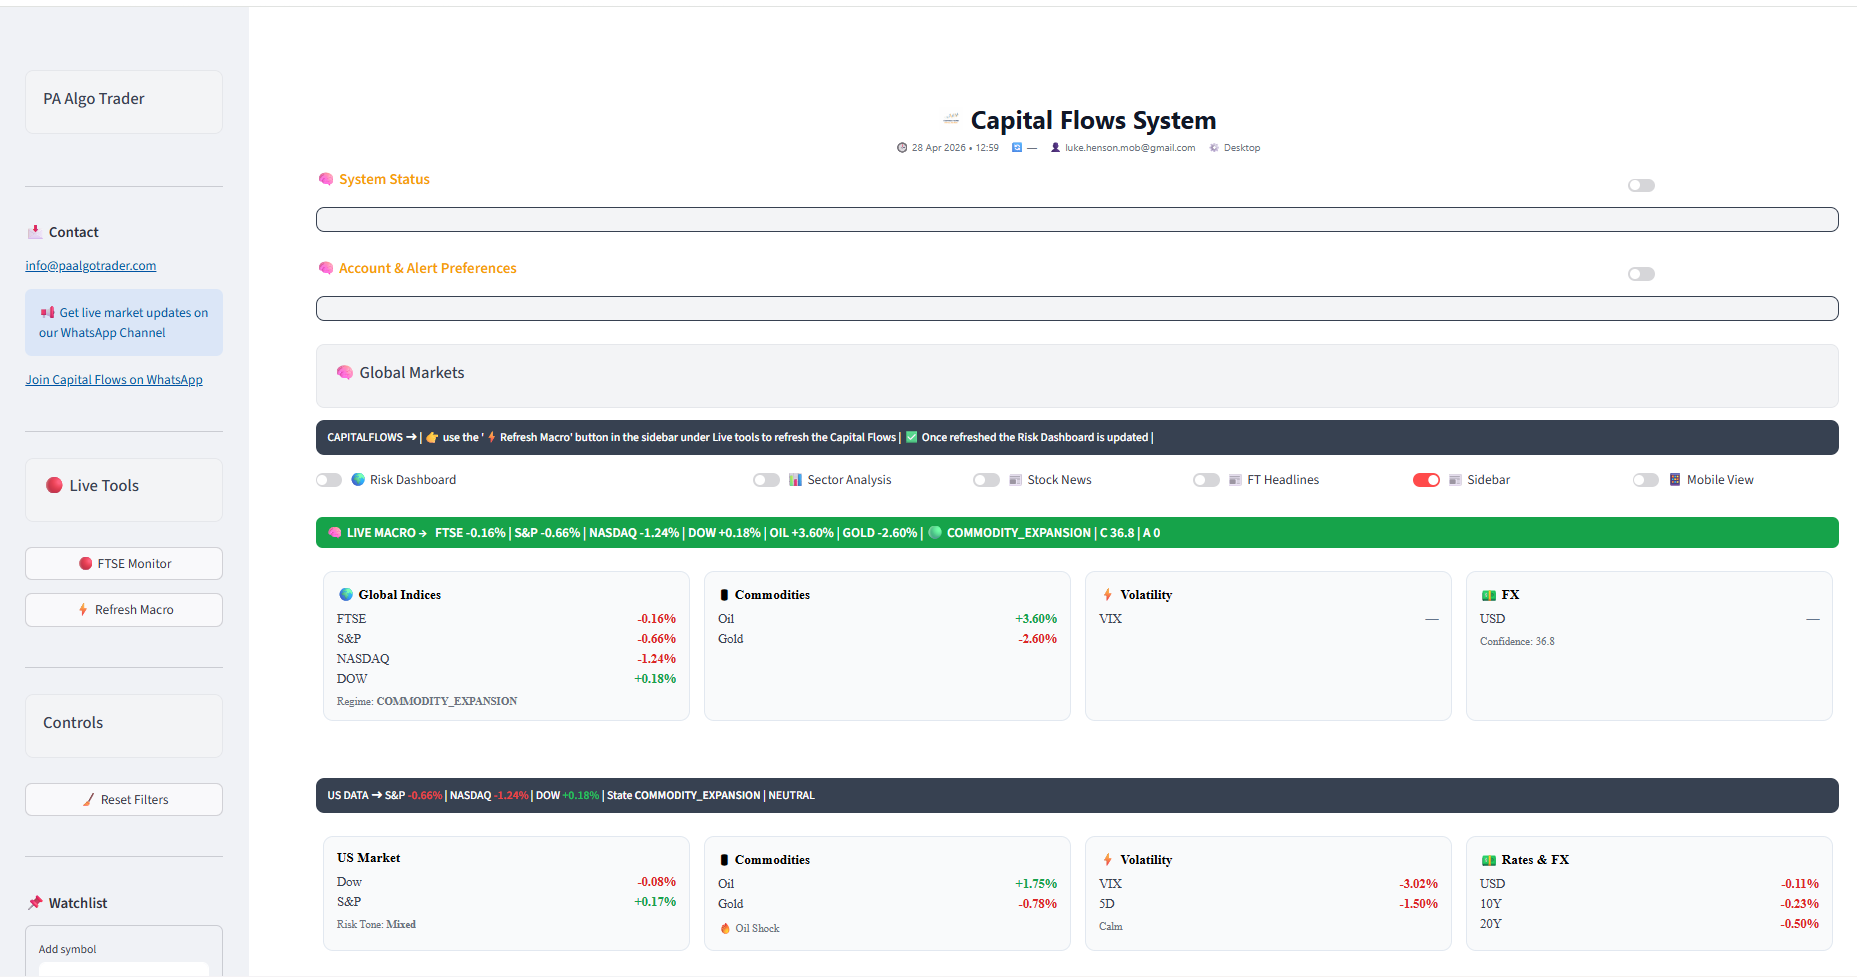Expand the System Status section switch
Screen dimensions: 1857x977
(1641, 185)
